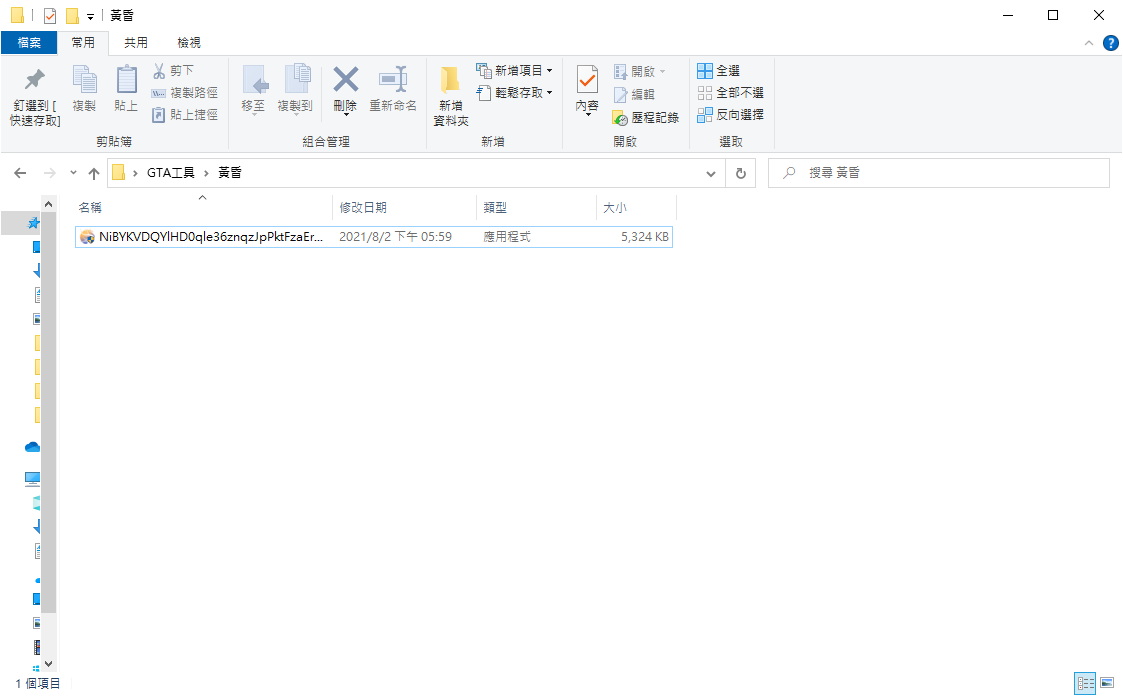Click the 貼上 (Paste) clipboard icon
The width and height of the screenshot is (1123, 696).
[126, 89]
